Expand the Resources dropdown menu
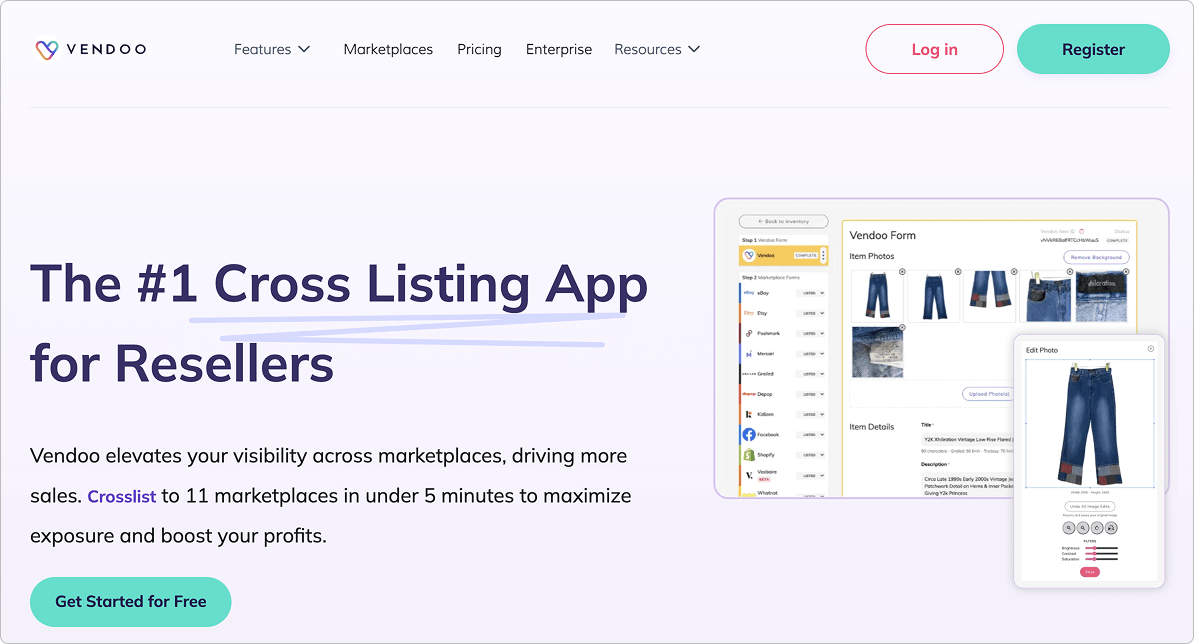 coord(657,49)
